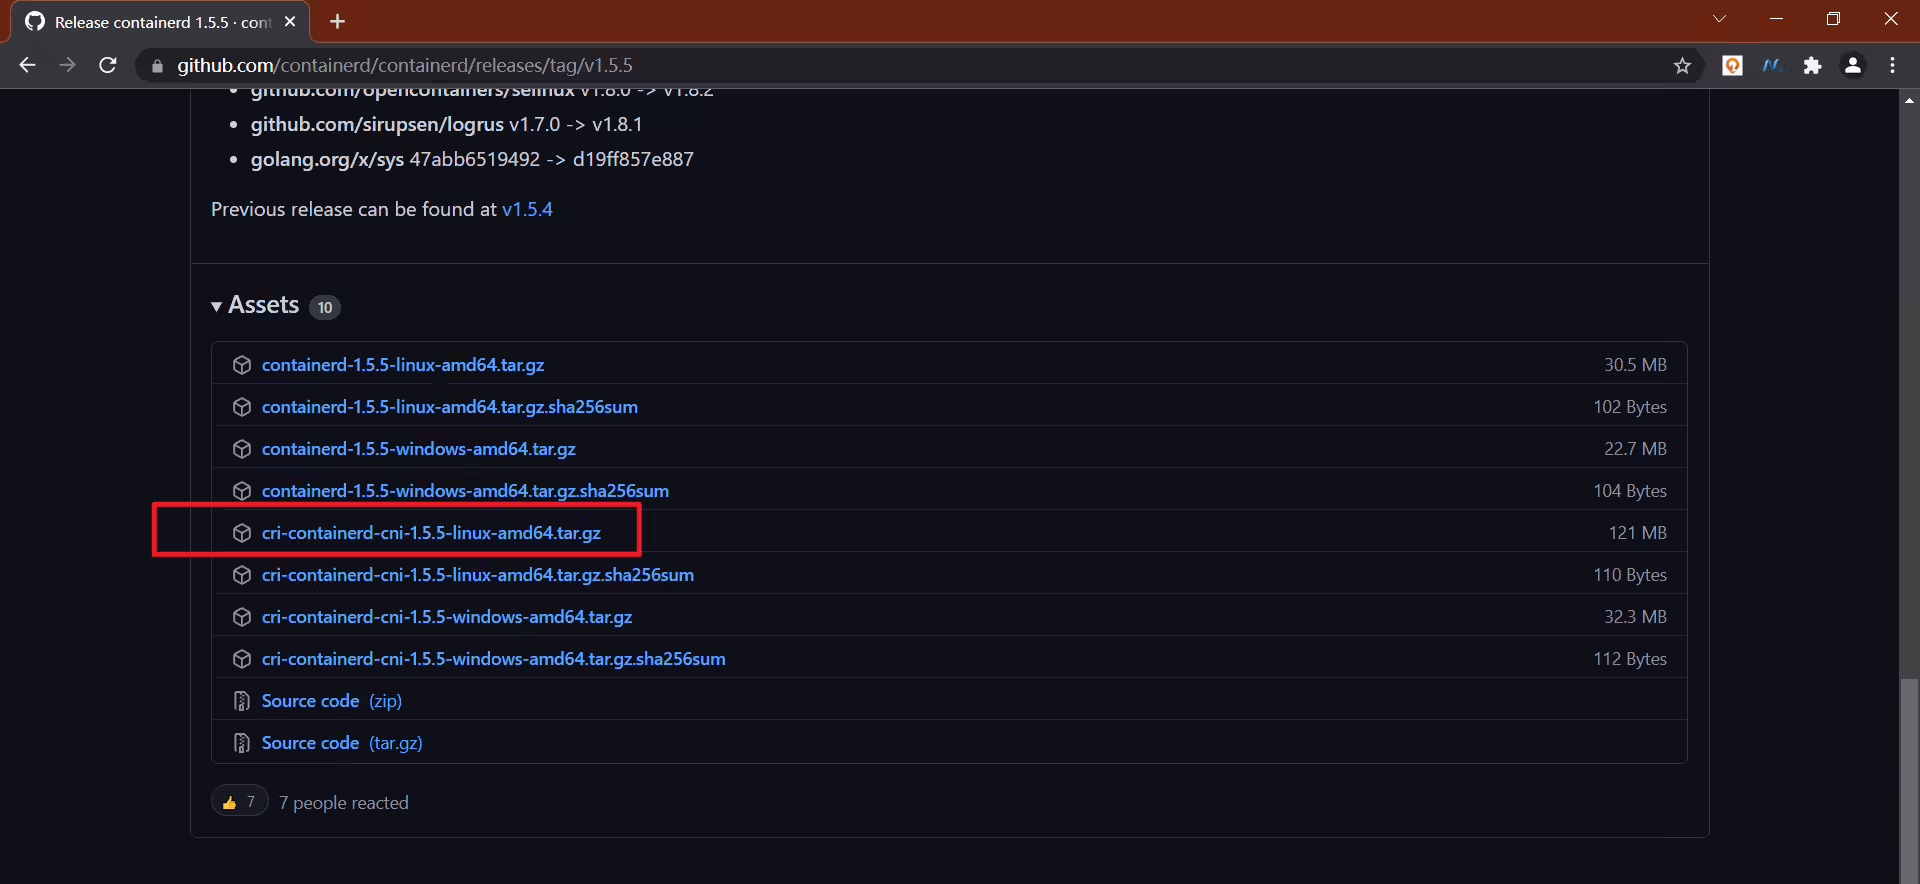Click the '110 Bytes' file size text
1920x884 pixels.
pos(1630,575)
